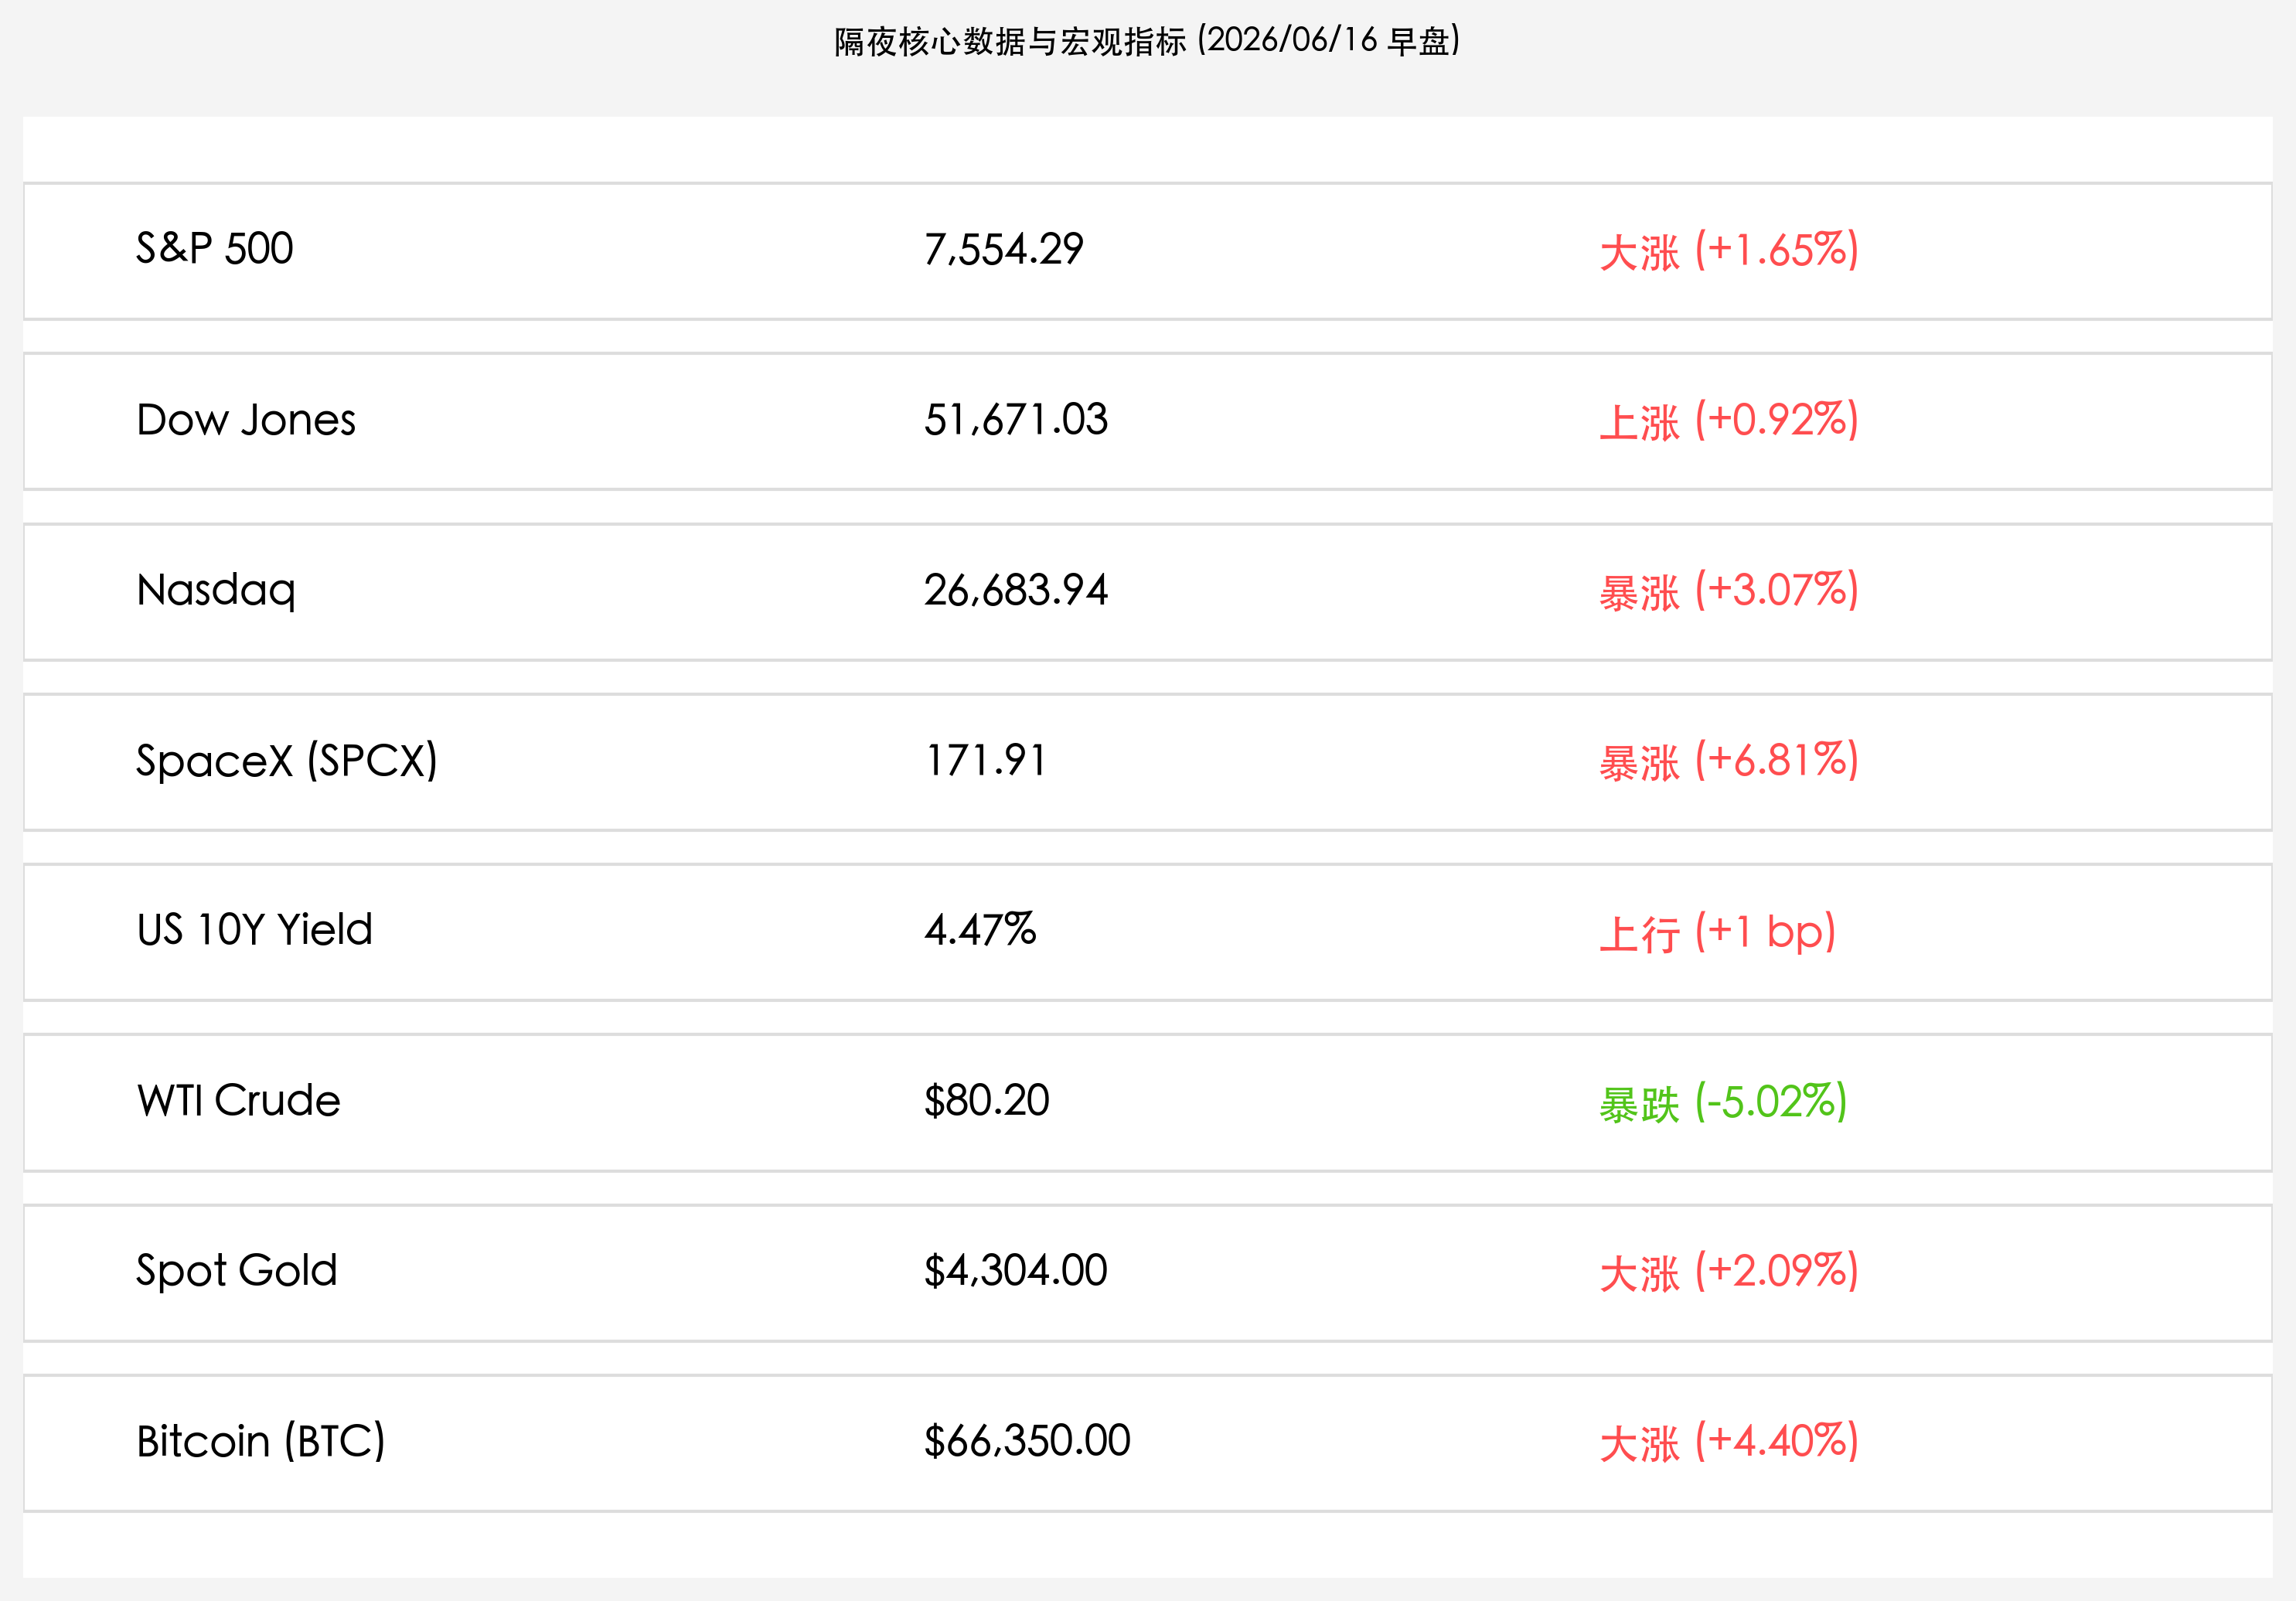Click the Nasdaq index name
The image size is (2296, 1601).
tap(216, 591)
